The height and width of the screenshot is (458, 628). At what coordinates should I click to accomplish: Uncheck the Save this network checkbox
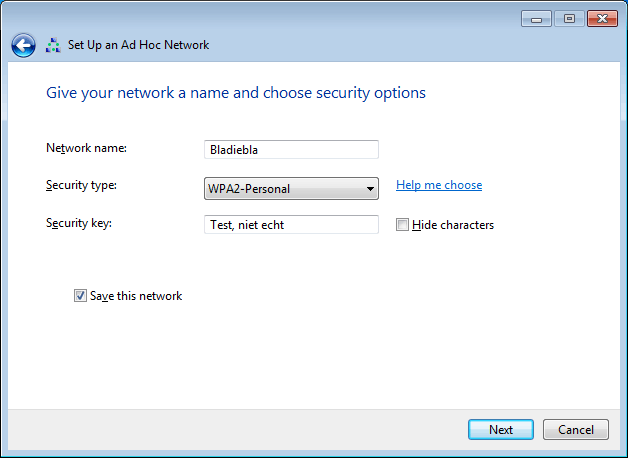[x=80, y=296]
